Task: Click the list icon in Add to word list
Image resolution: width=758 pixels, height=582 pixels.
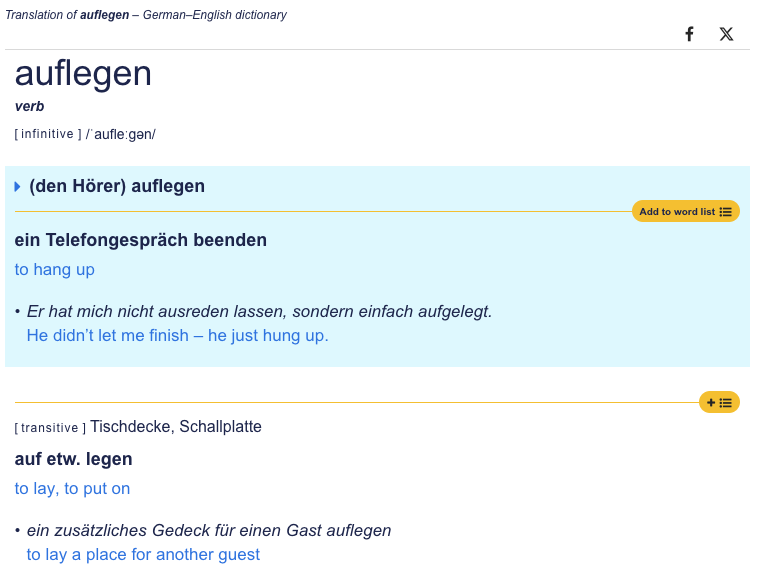Action: click(726, 212)
